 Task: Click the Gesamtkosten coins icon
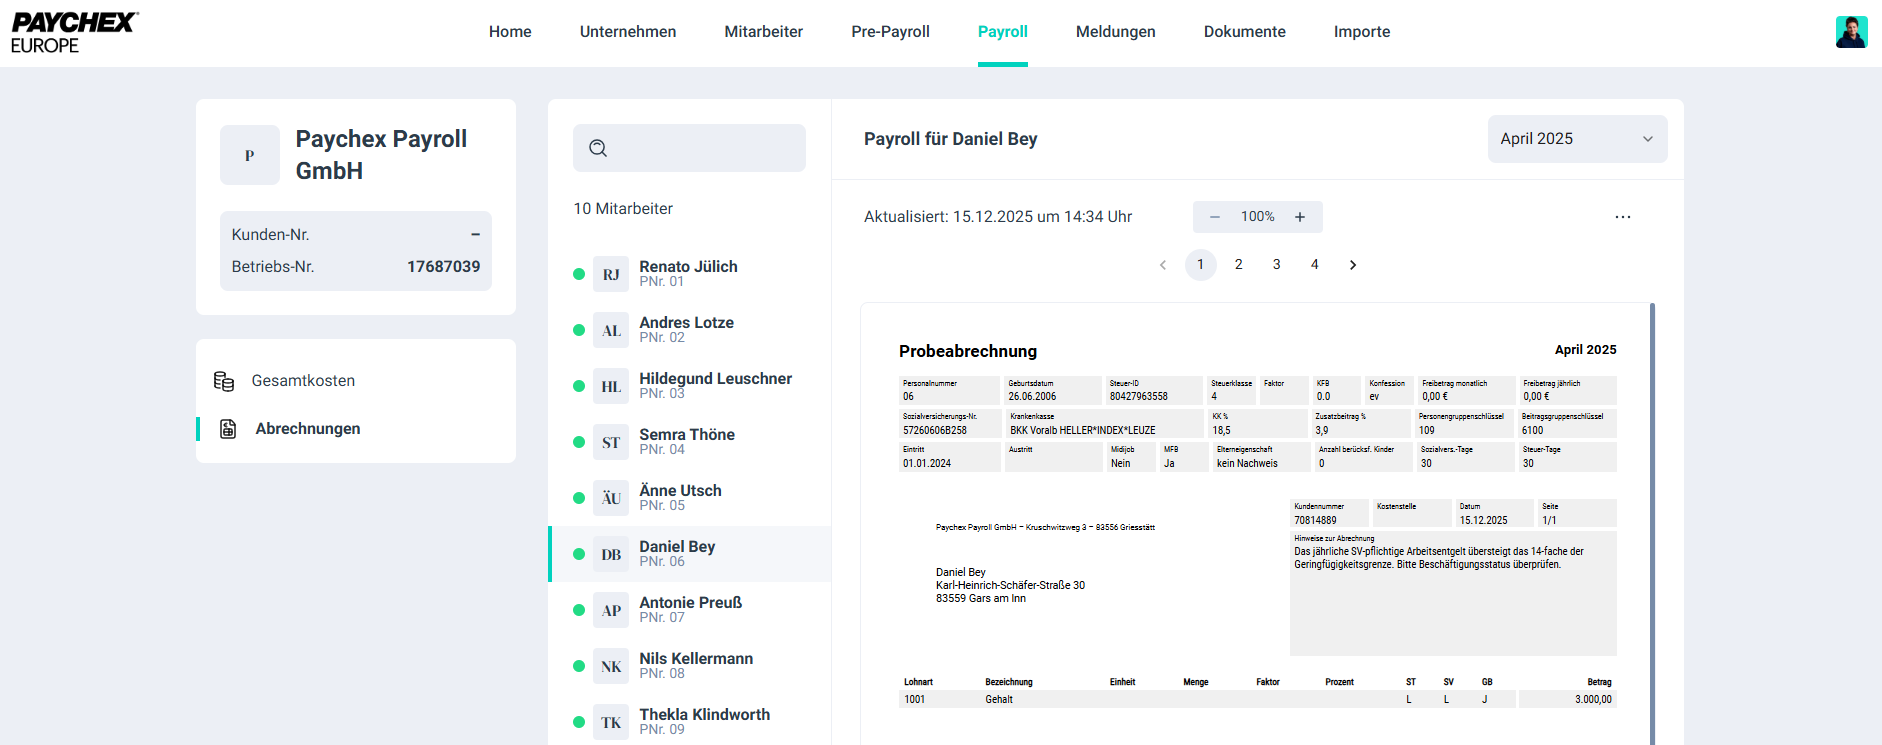[x=224, y=381]
